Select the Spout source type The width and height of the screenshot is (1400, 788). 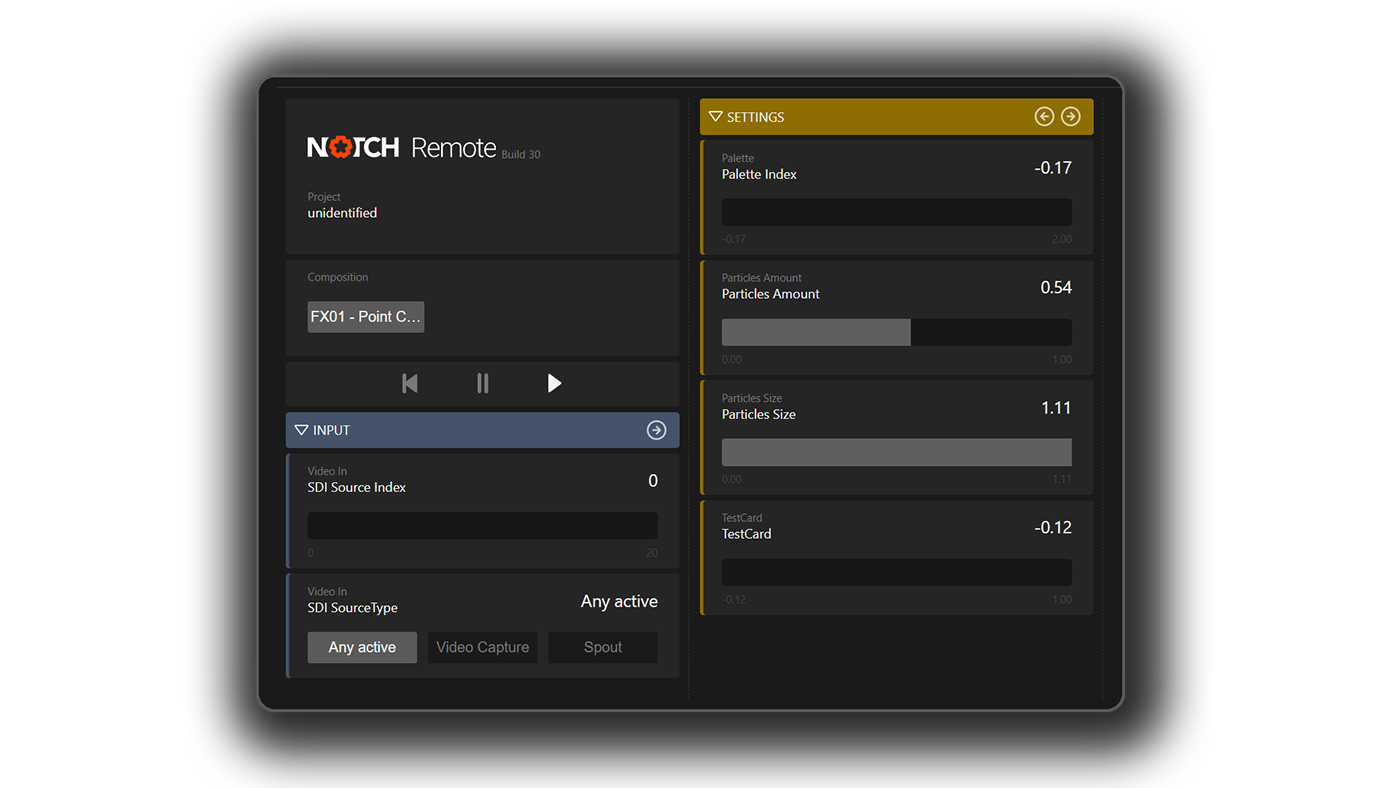pos(603,647)
